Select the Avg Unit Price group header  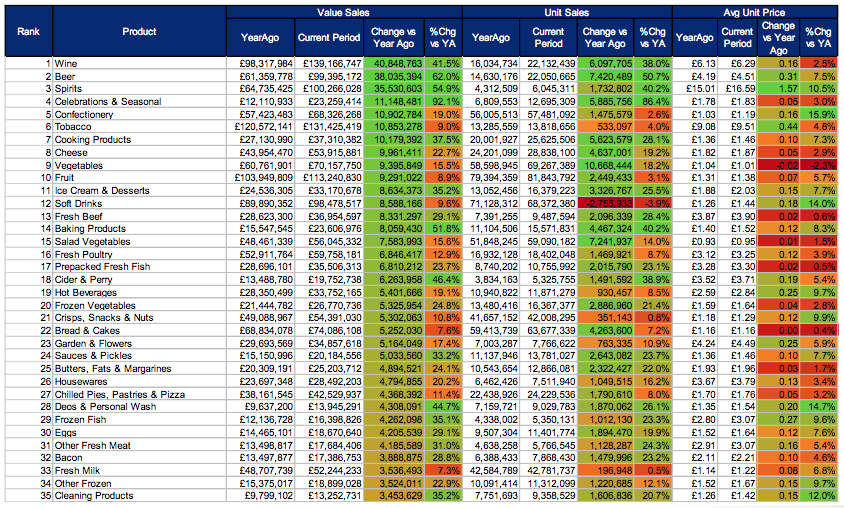(755, 12)
